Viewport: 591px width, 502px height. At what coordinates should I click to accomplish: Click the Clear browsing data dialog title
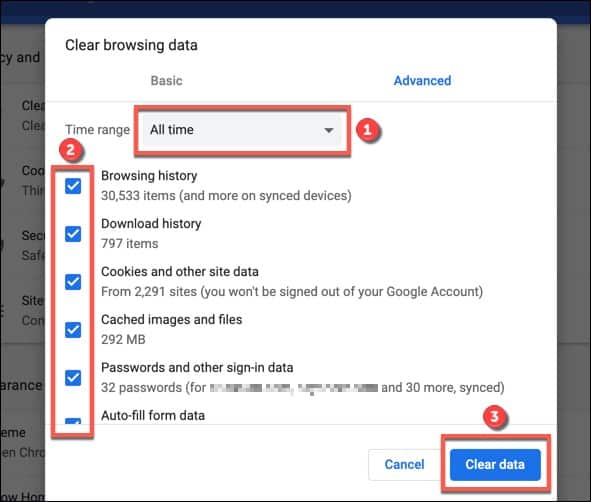pos(131,45)
